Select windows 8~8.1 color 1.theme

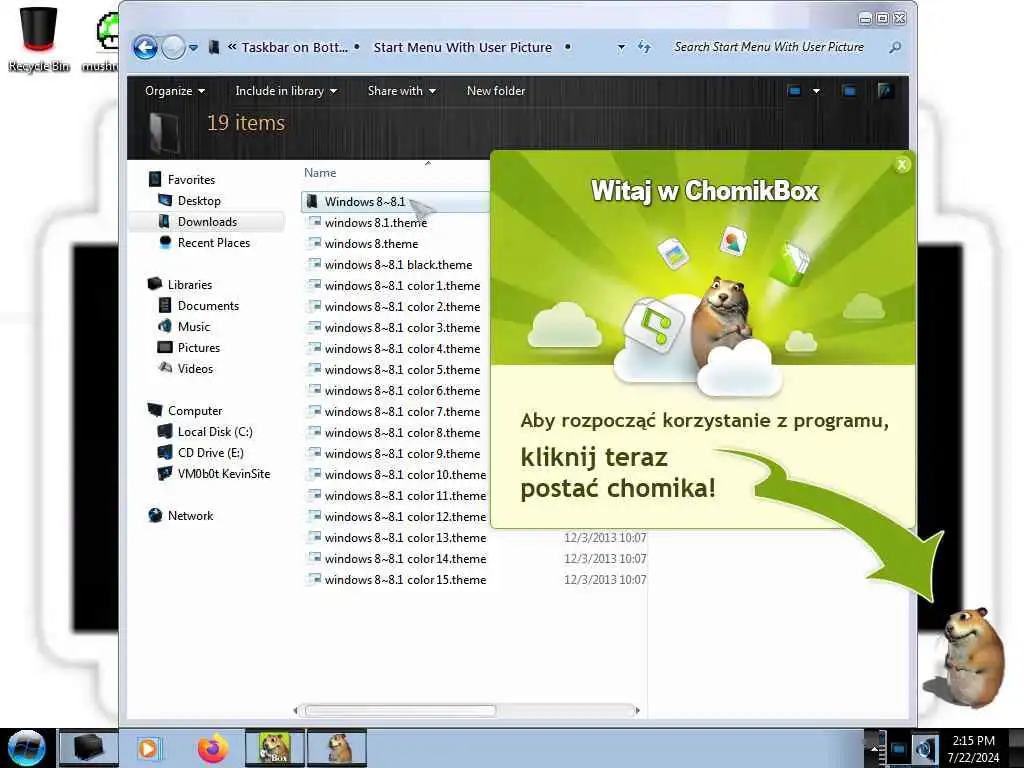[402, 285]
